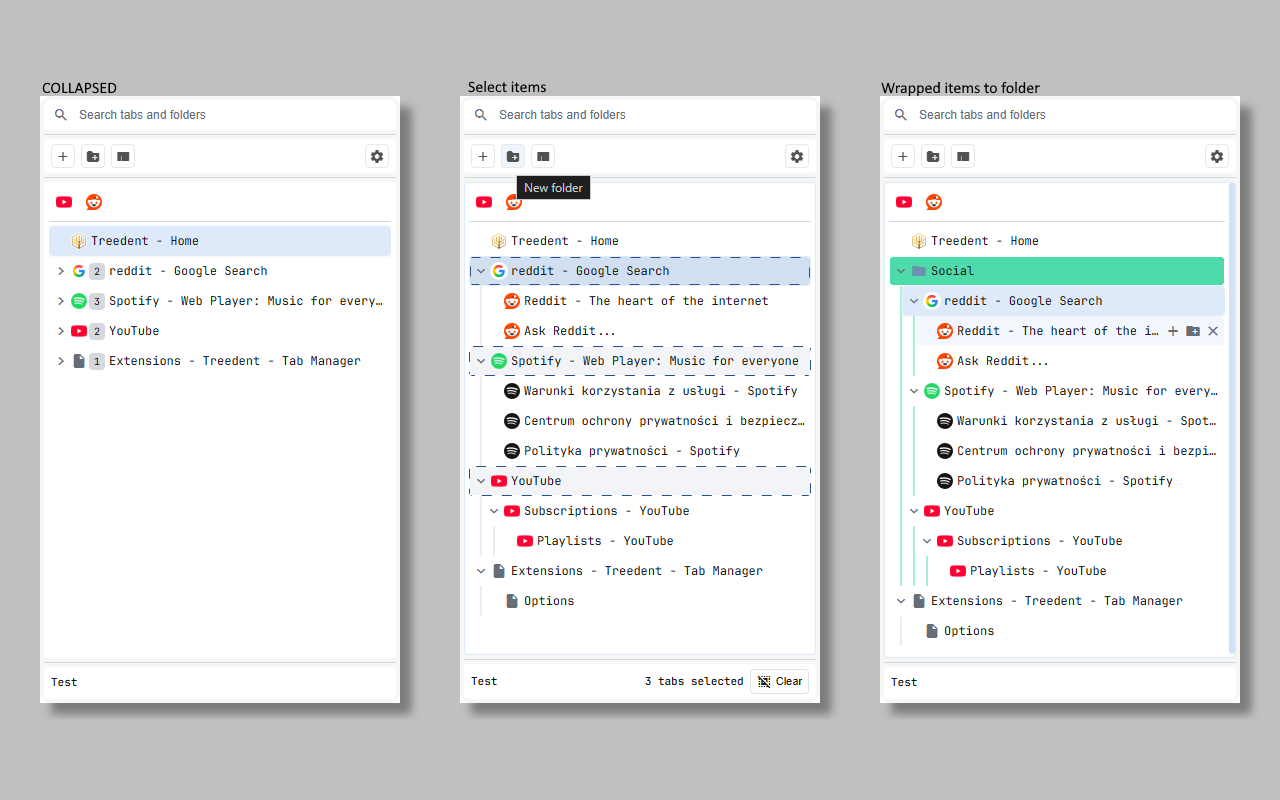Click the scrollbar in the Wrapped items panel
The height and width of the screenshot is (800, 1280).
[x=1231, y=418]
